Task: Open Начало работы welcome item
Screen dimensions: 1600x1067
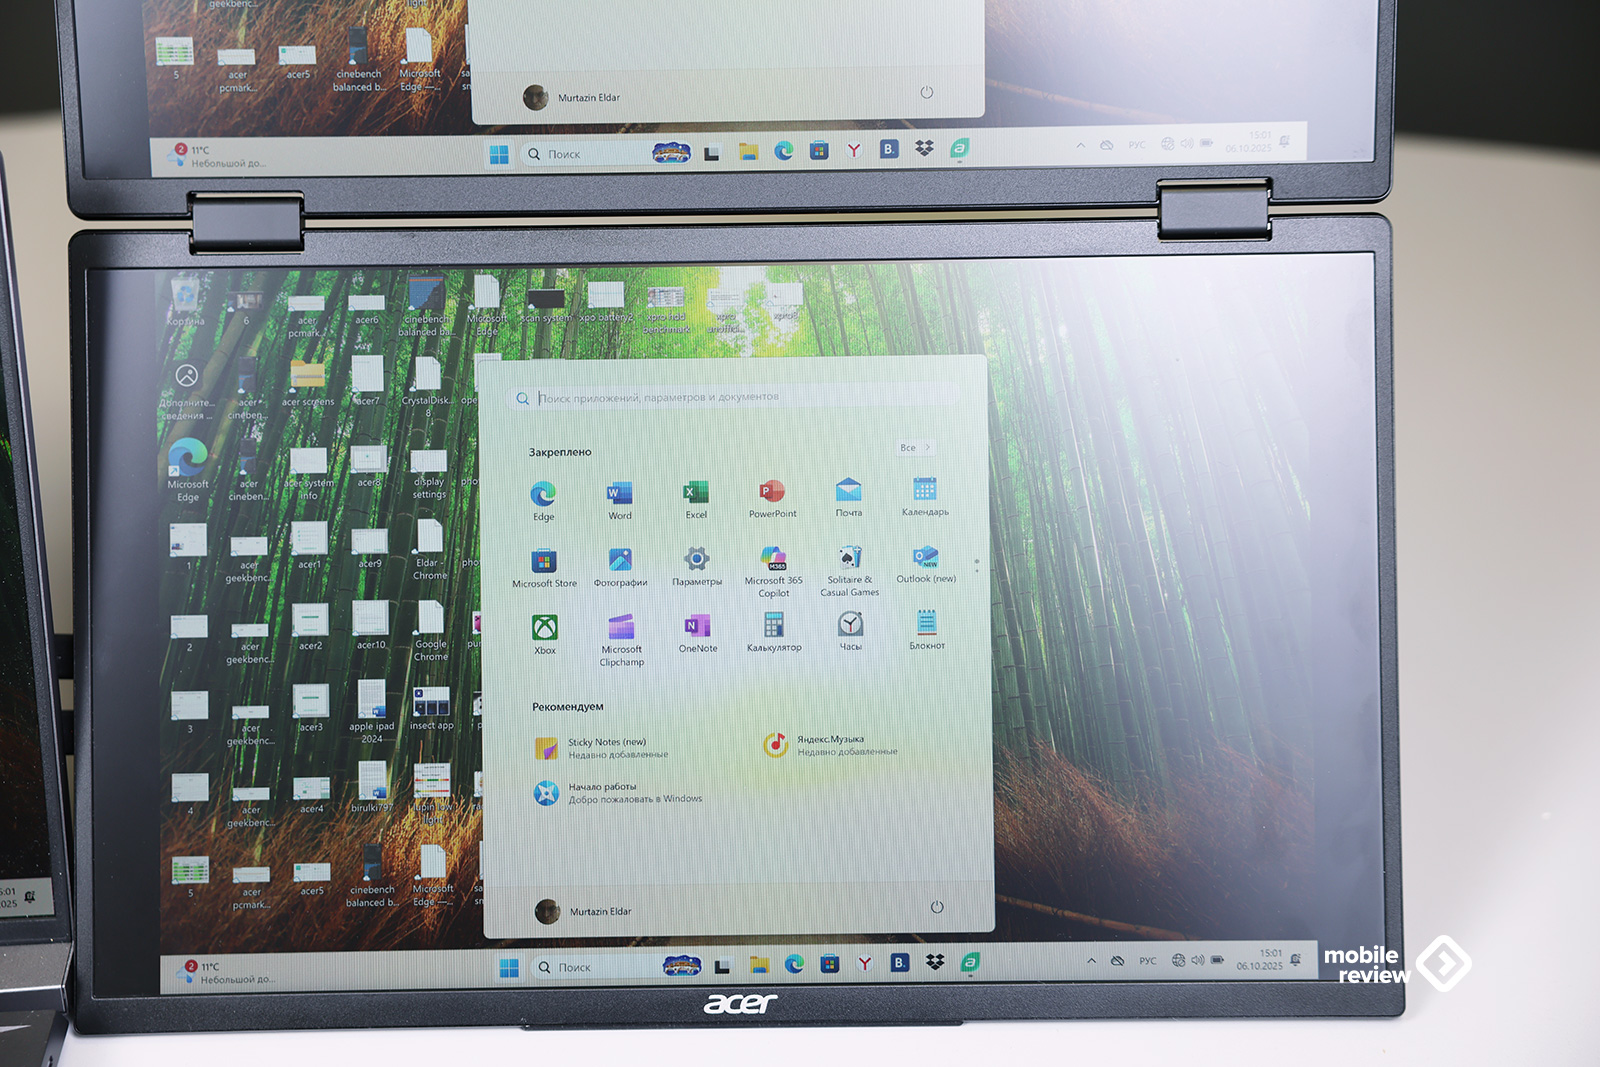Action: [620, 793]
